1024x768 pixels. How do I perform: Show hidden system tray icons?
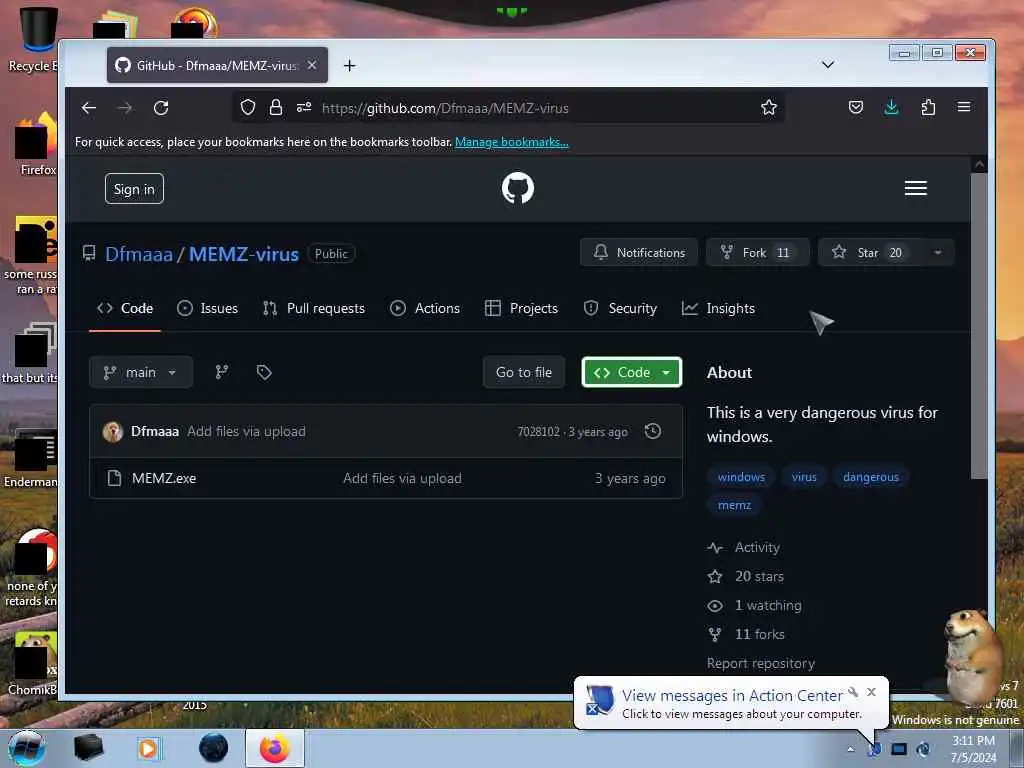pos(850,750)
